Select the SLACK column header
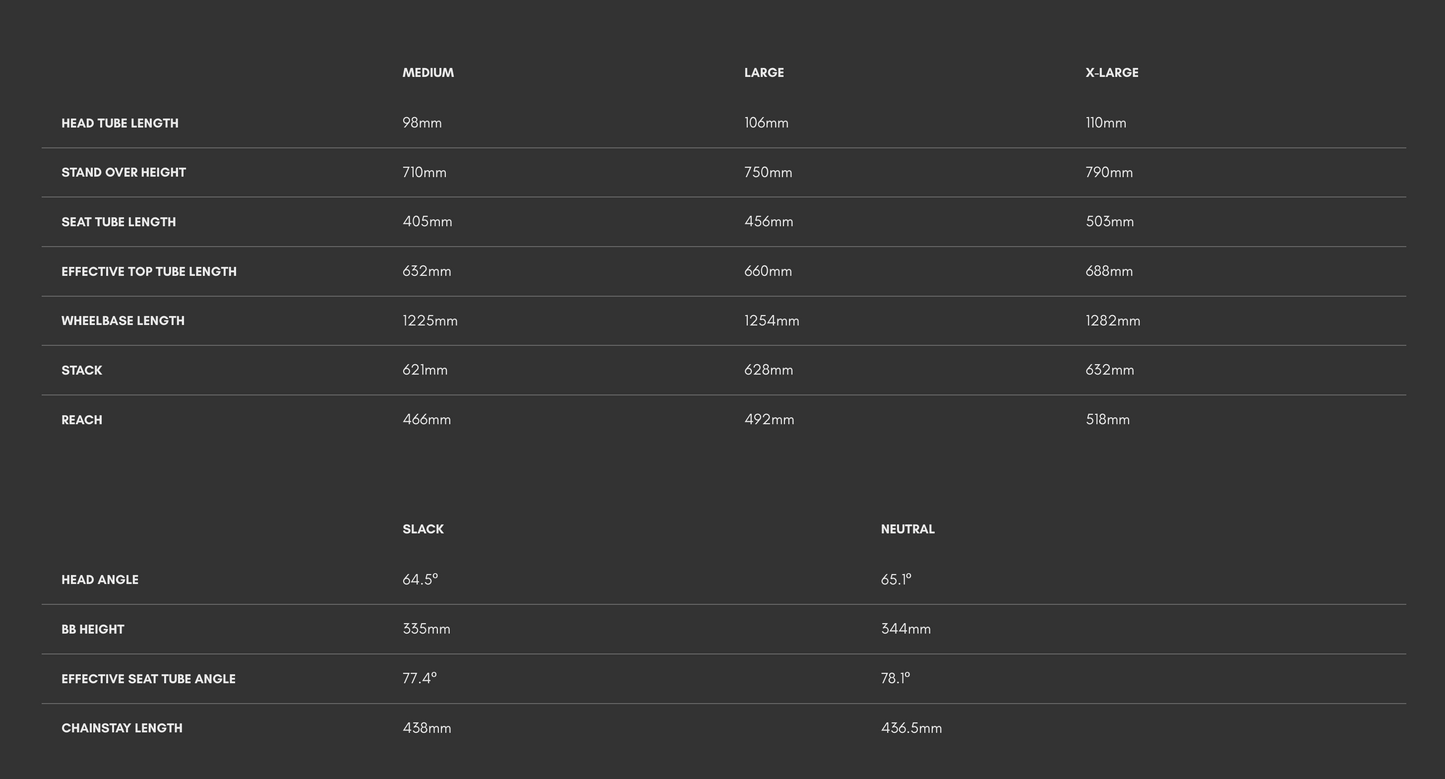This screenshot has height=779, width=1445. [x=423, y=530]
